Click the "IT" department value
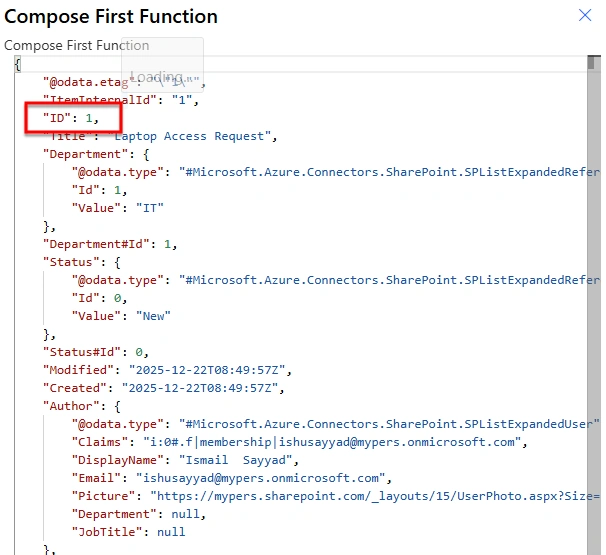Screen dimensions: 606x555 pos(150,208)
